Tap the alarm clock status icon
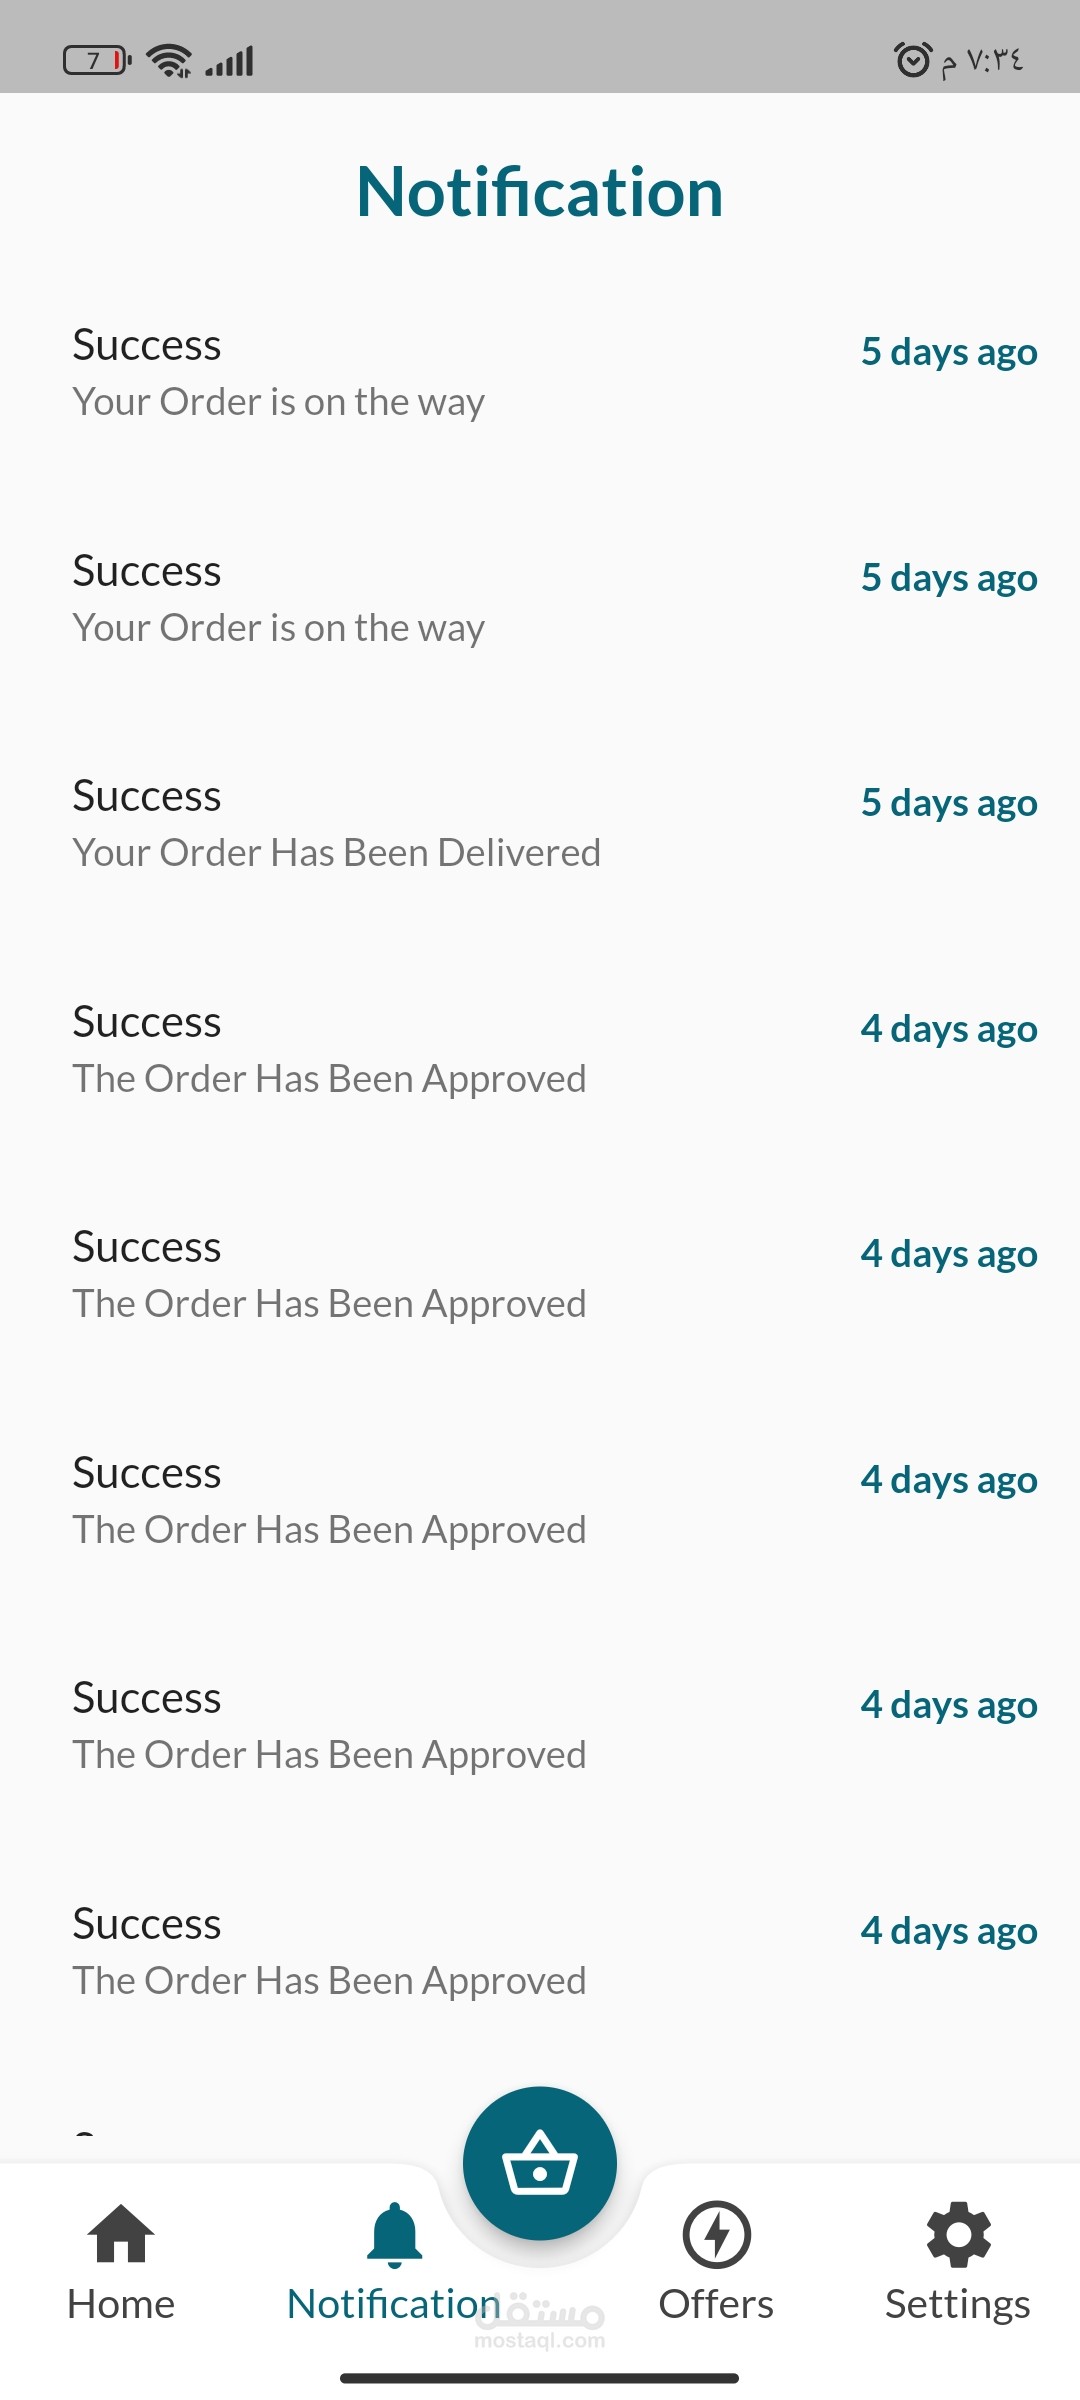Screen dimensions: 1080x2400 pos(912,60)
